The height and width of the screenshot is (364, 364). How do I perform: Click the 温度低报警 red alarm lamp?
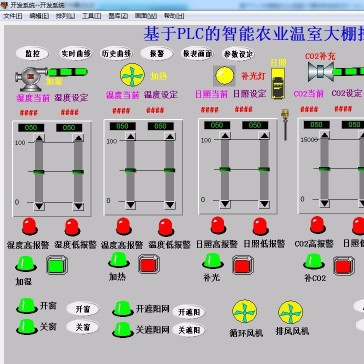point(166,227)
